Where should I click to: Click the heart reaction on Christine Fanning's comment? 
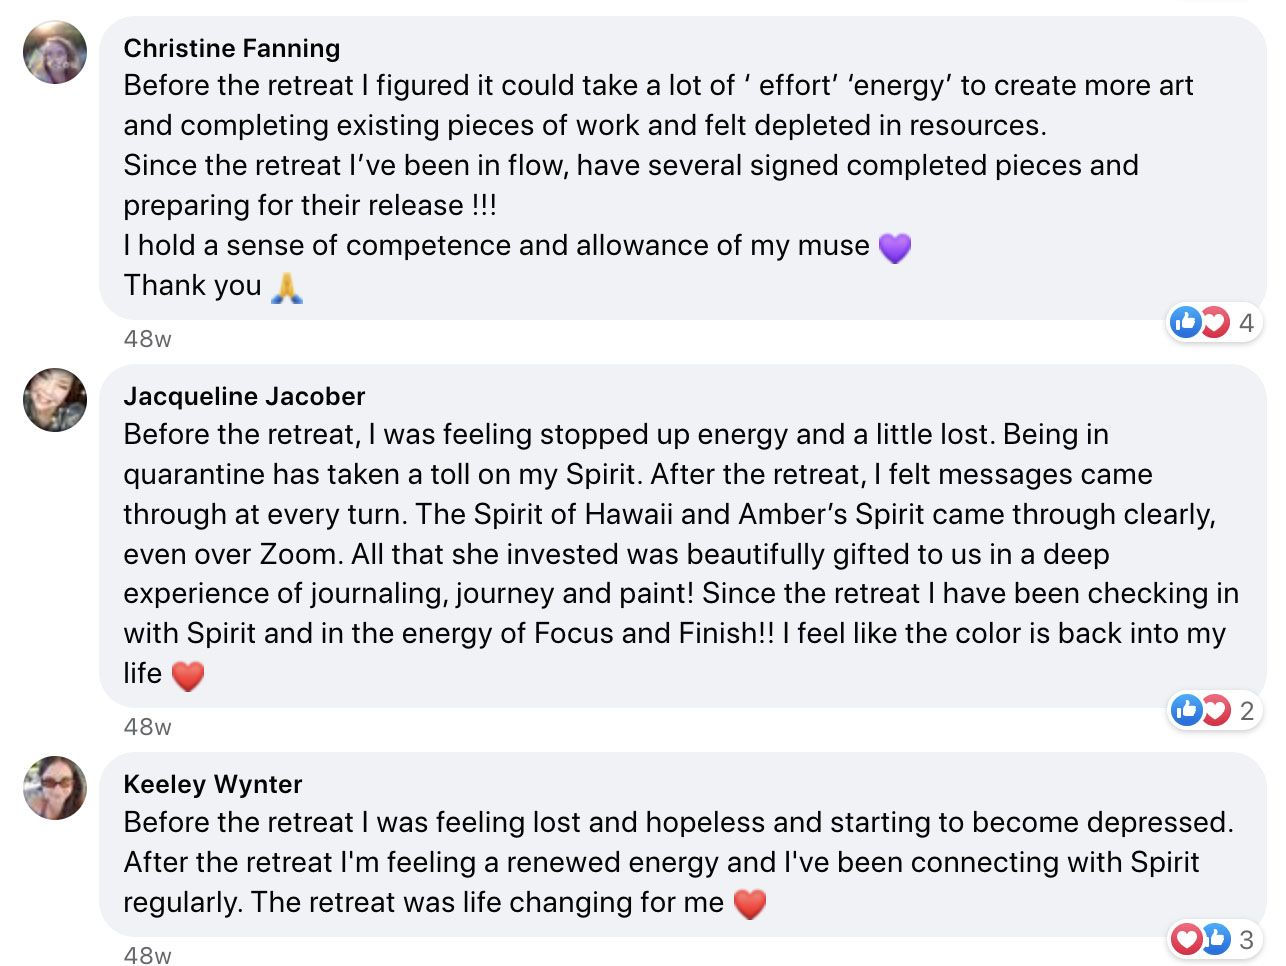(x=1214, y=322)
